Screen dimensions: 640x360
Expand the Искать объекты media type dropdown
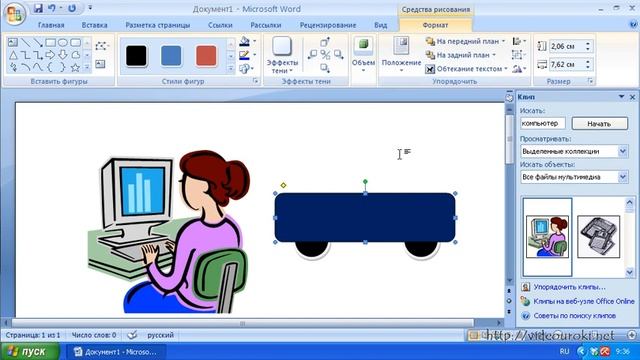(622, 177)
